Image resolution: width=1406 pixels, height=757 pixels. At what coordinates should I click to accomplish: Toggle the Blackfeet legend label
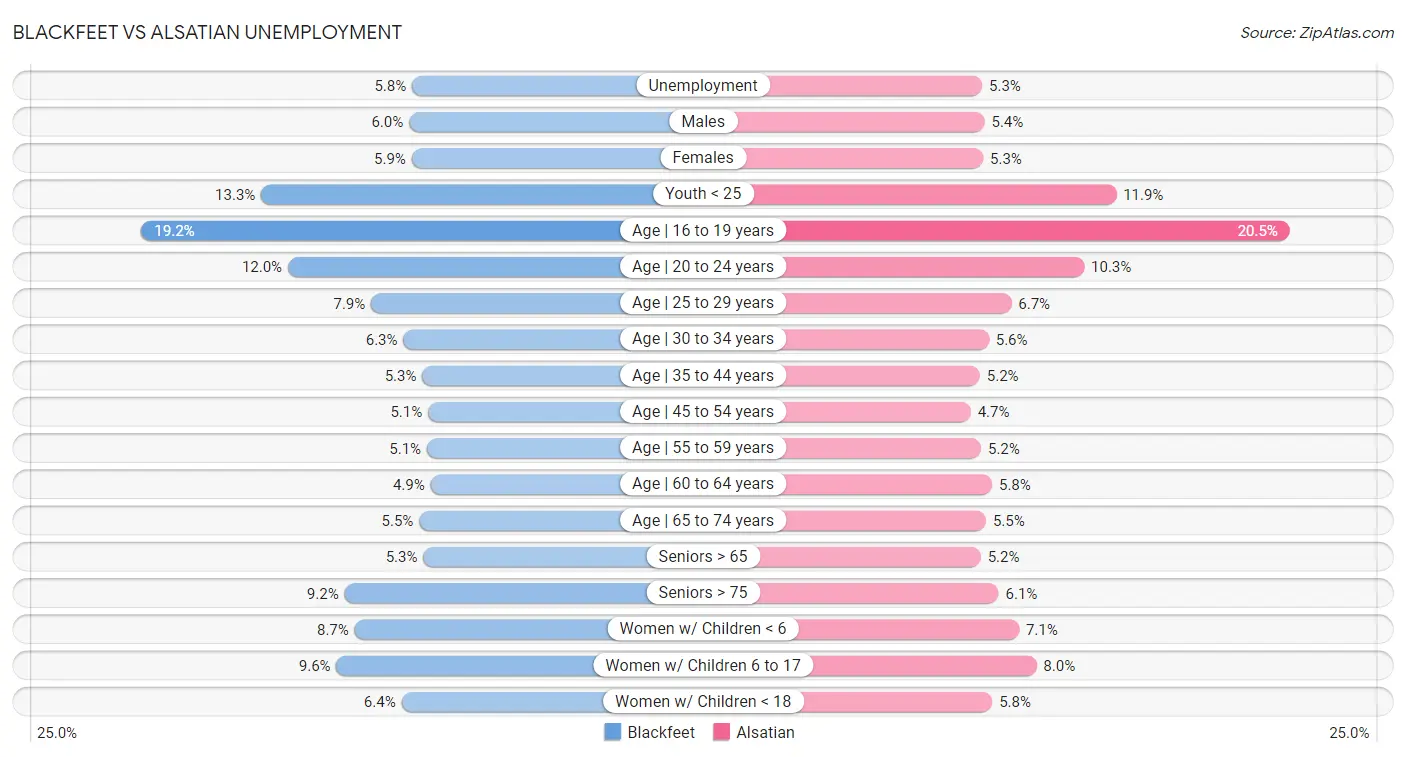coord(661,732)
